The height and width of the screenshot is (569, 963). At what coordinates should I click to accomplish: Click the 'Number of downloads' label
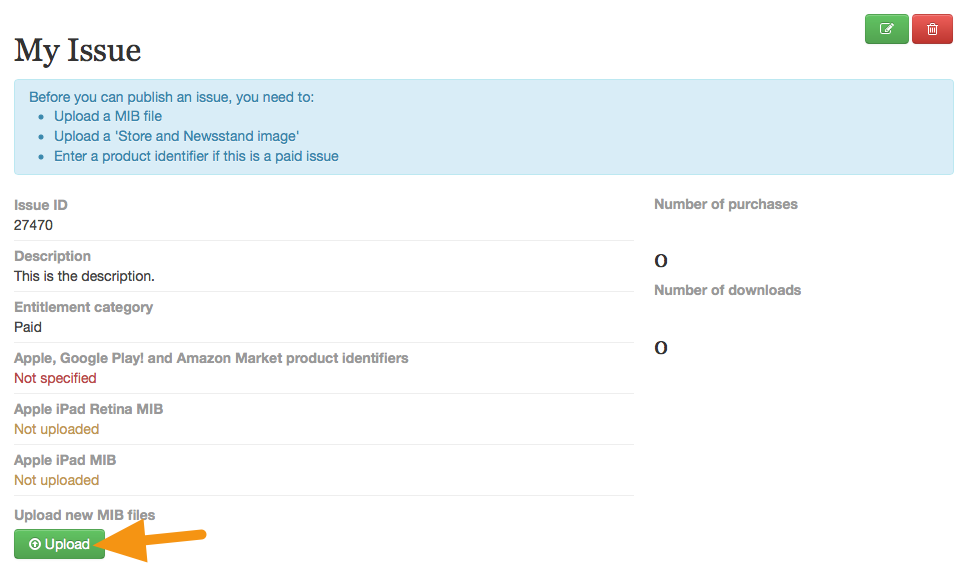pos(727,290)
